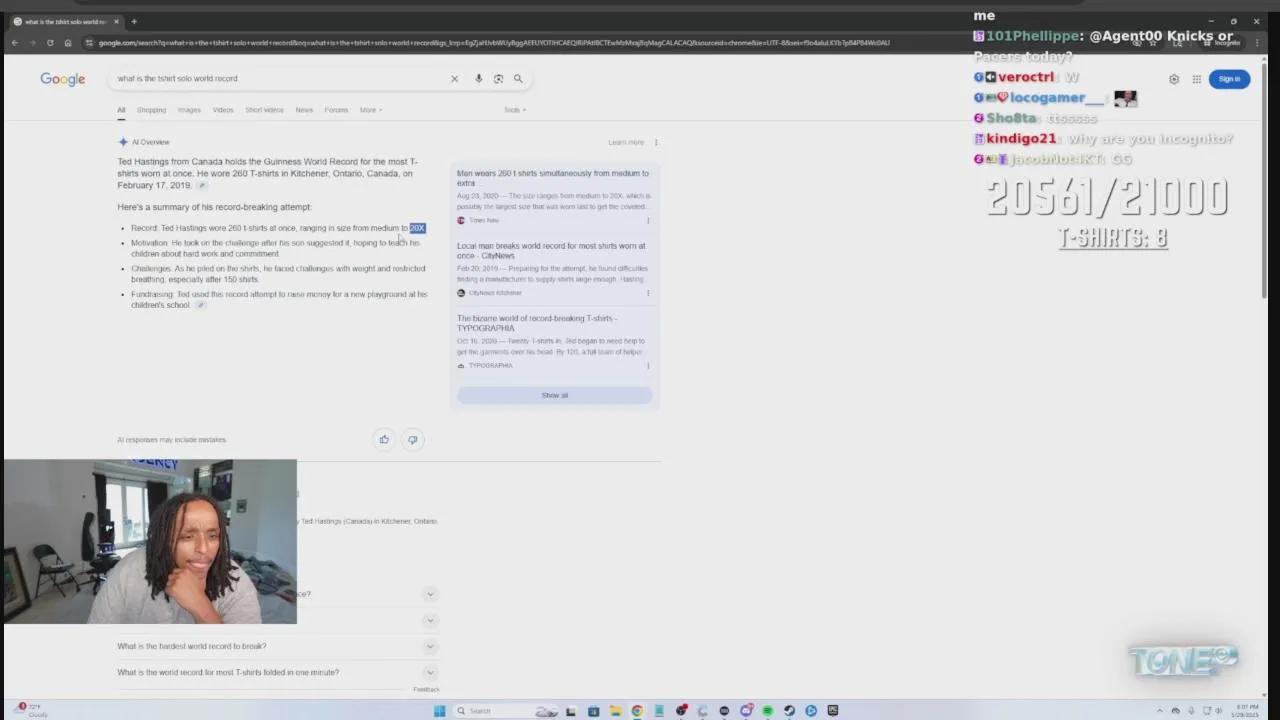Expand the first People also ask question
This screenshot has width=1280, height=720.
tap(430, 594)
